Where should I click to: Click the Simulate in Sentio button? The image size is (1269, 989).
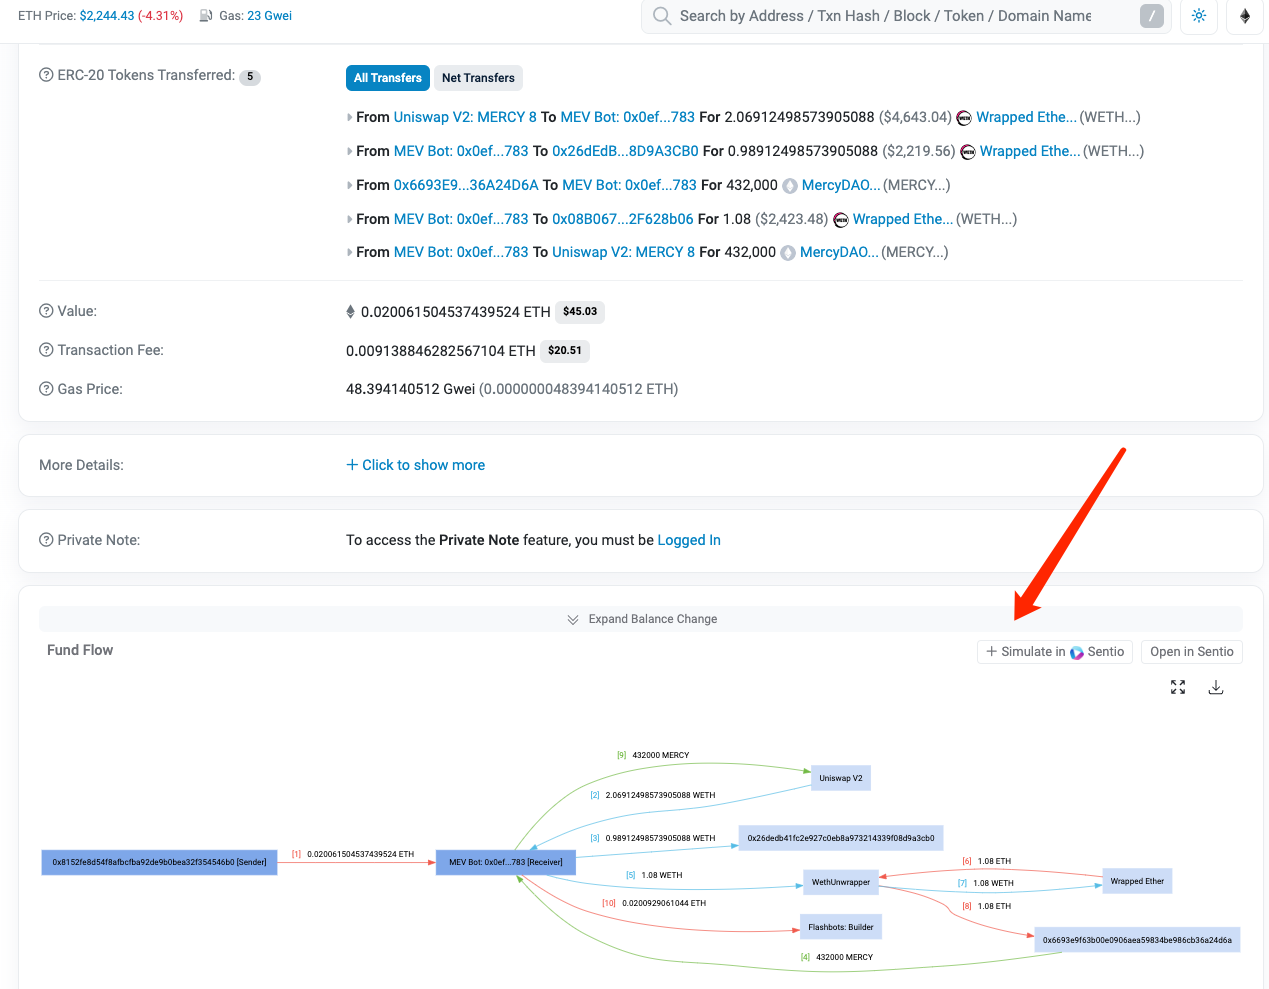point(1055,652)
